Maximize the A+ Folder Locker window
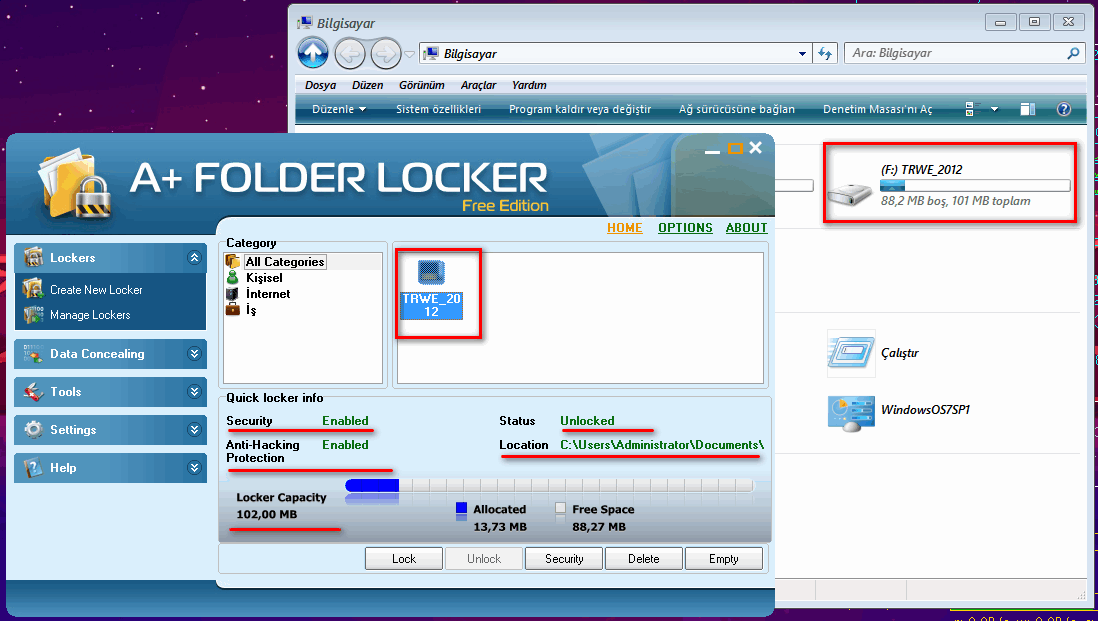The height and width of the screenshot is (621, 1098). pos(735,148)
